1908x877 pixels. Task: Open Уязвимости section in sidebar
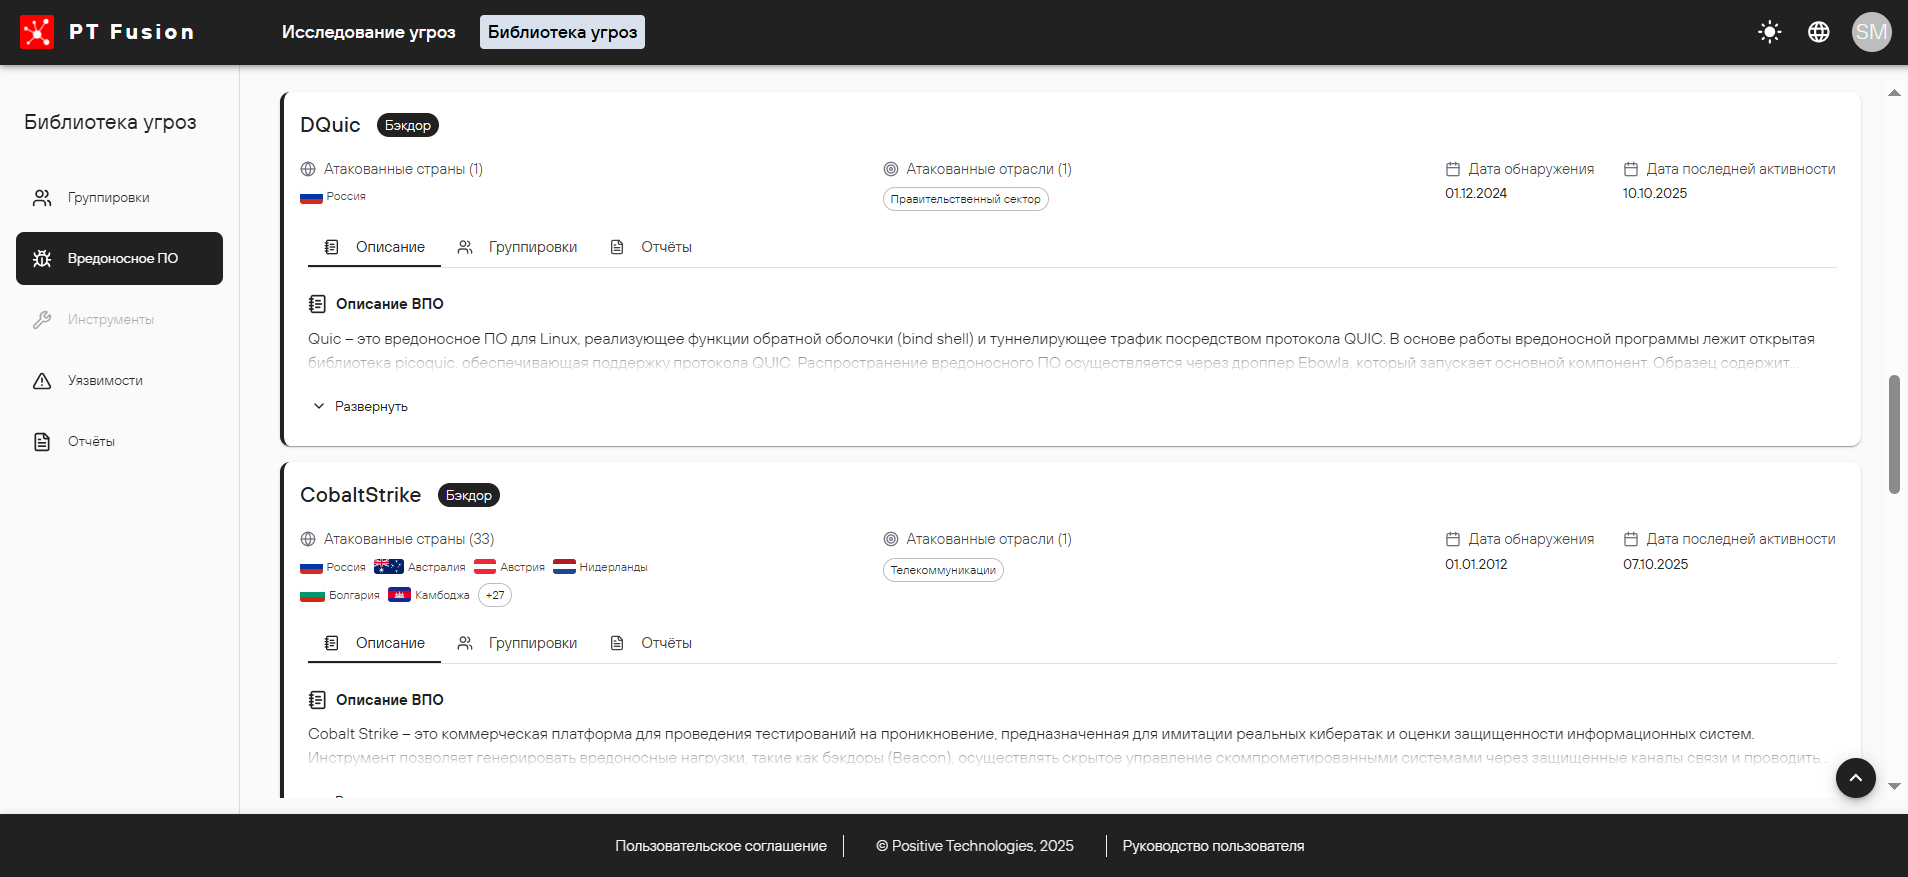[105, 381]
